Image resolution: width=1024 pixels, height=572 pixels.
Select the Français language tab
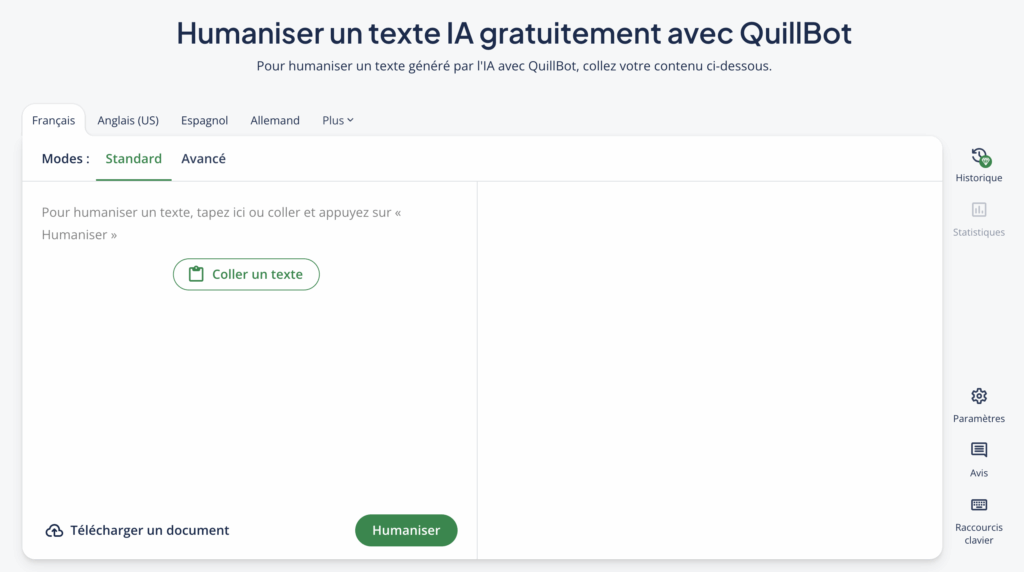53,121
